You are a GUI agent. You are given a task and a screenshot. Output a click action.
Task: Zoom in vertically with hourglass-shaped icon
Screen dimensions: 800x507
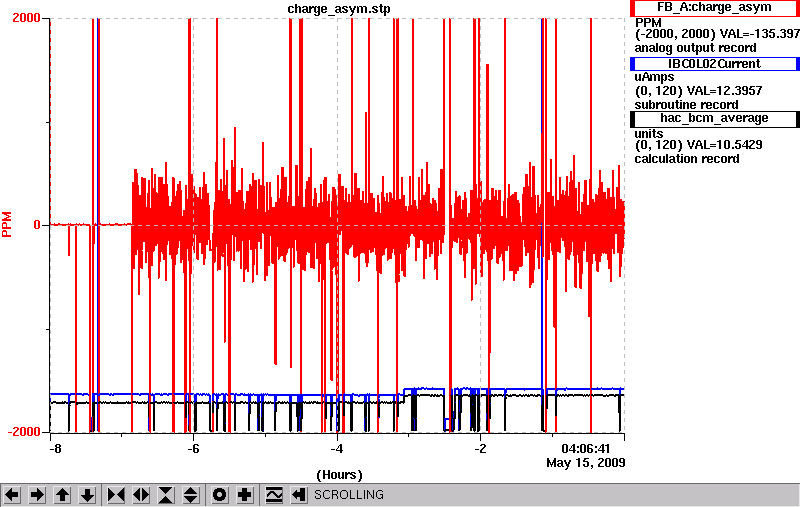coord(166,495)
